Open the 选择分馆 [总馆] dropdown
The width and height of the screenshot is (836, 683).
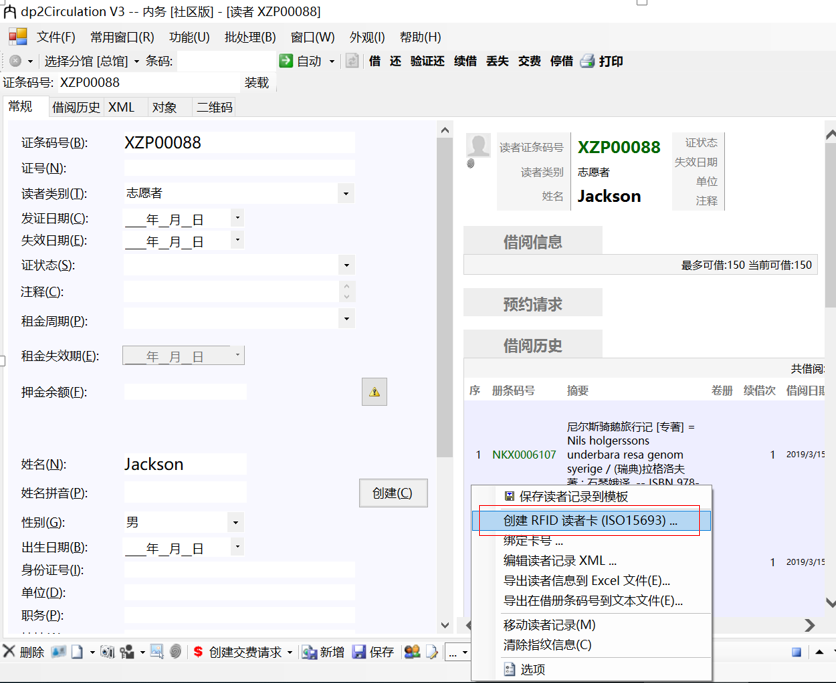(91, 61)
